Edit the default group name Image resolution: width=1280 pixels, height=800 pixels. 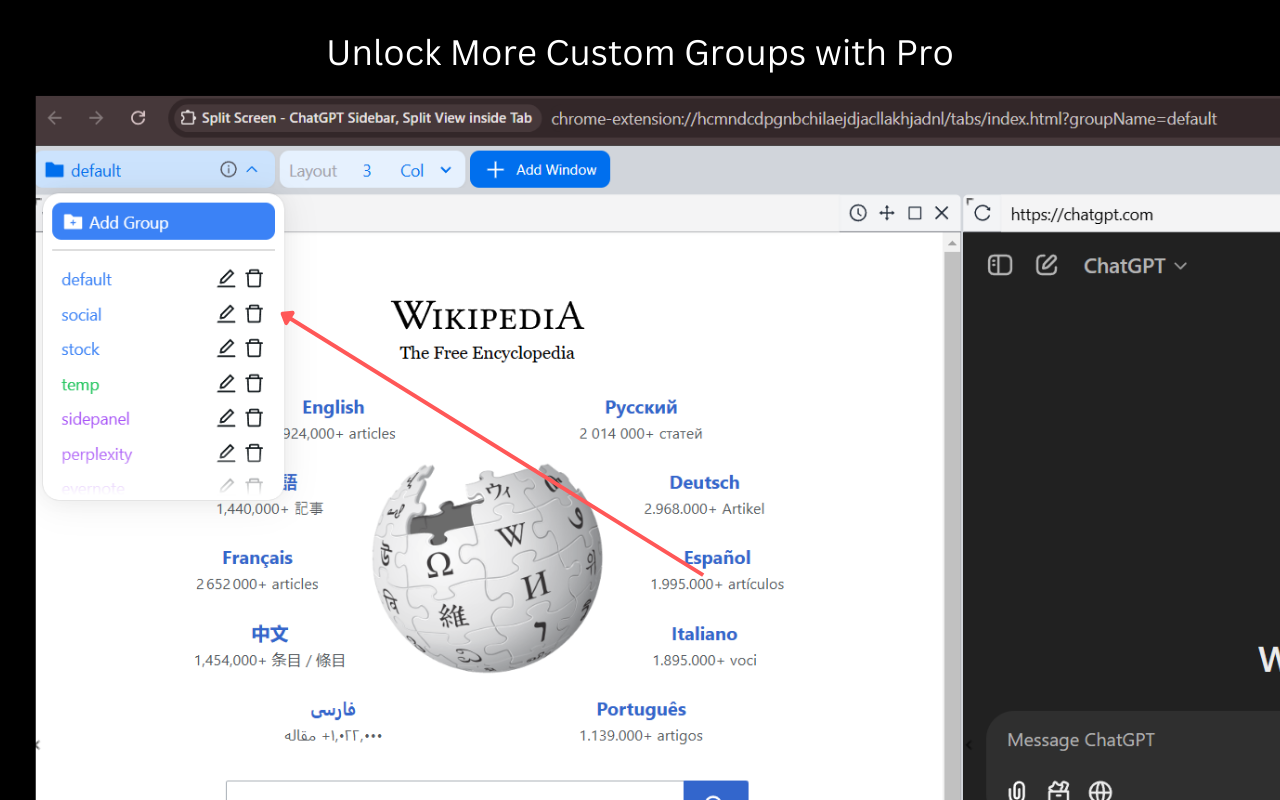(x=226, y=279)
